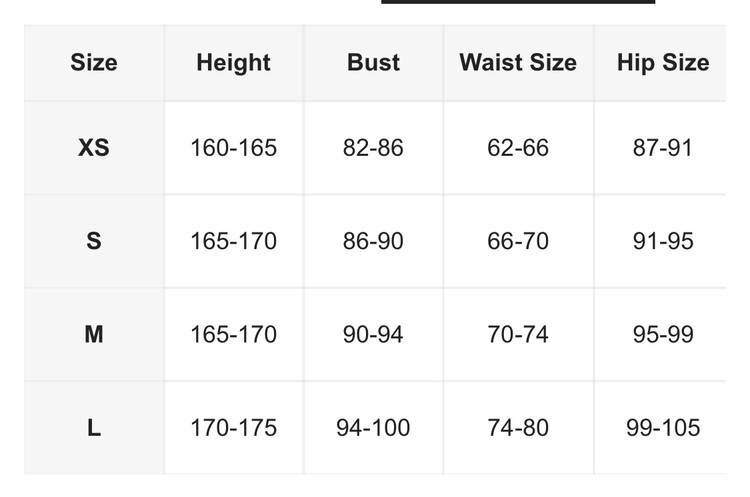Click the 86-90 bust cell
Image resolution: width=750 pixels, height=497 pixels.
pos(373,241)
